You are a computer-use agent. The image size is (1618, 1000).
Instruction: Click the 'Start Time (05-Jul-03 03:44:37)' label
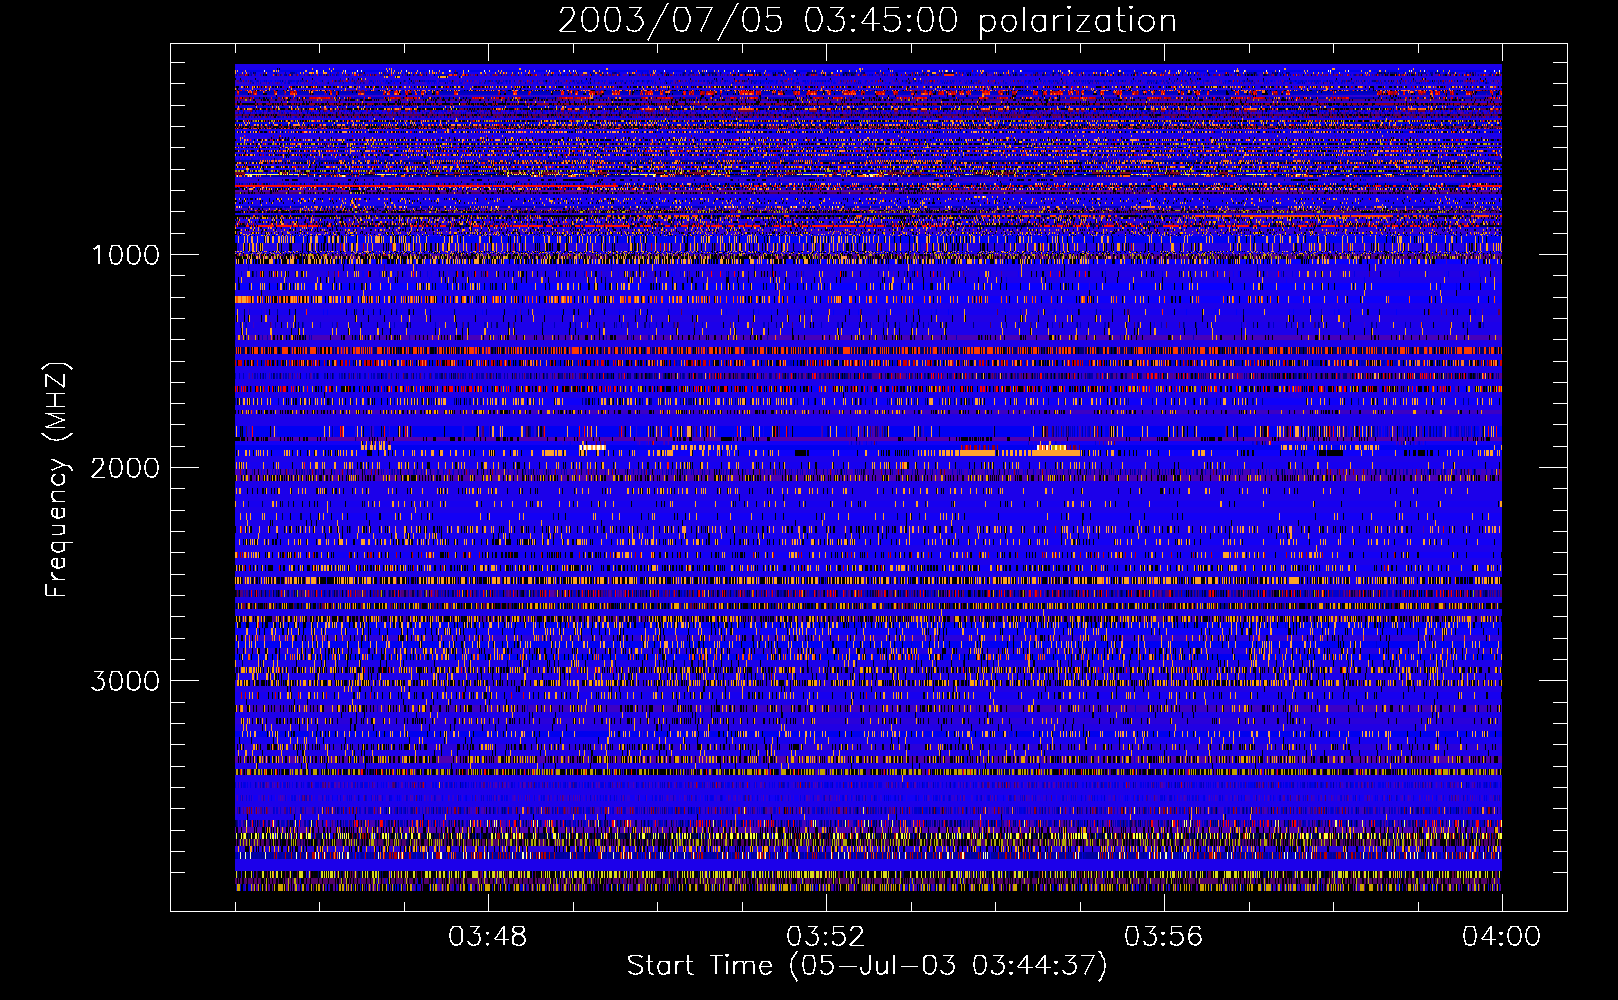867,966
